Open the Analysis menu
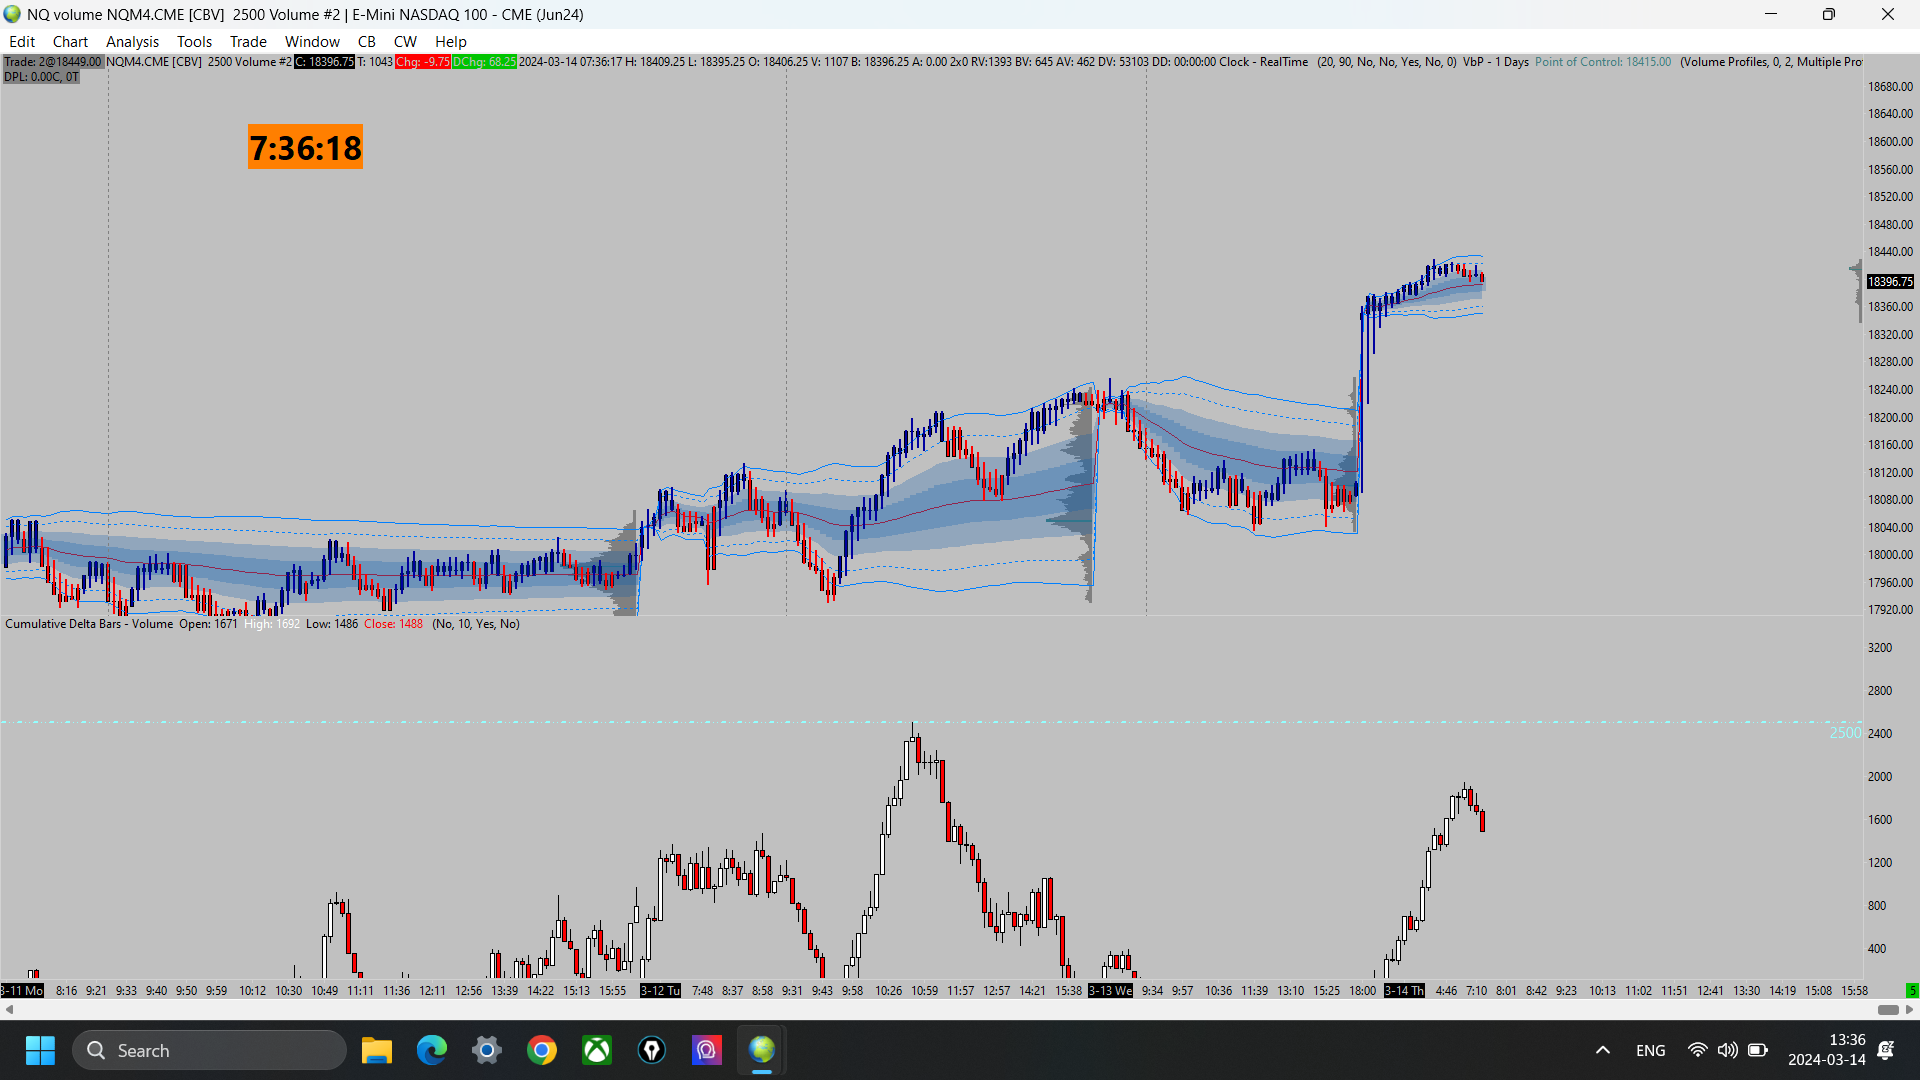 (x=132, y=41)
